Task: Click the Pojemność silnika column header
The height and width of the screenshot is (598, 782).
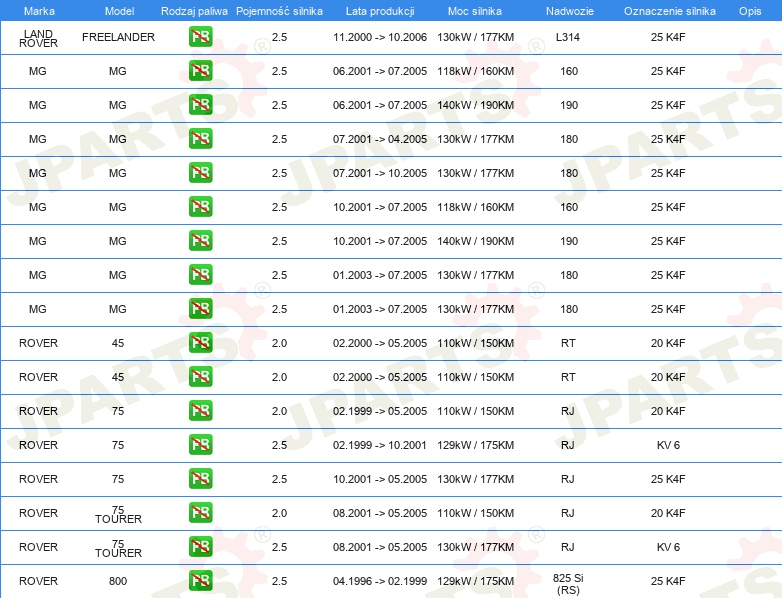Action: coord(279,11)
